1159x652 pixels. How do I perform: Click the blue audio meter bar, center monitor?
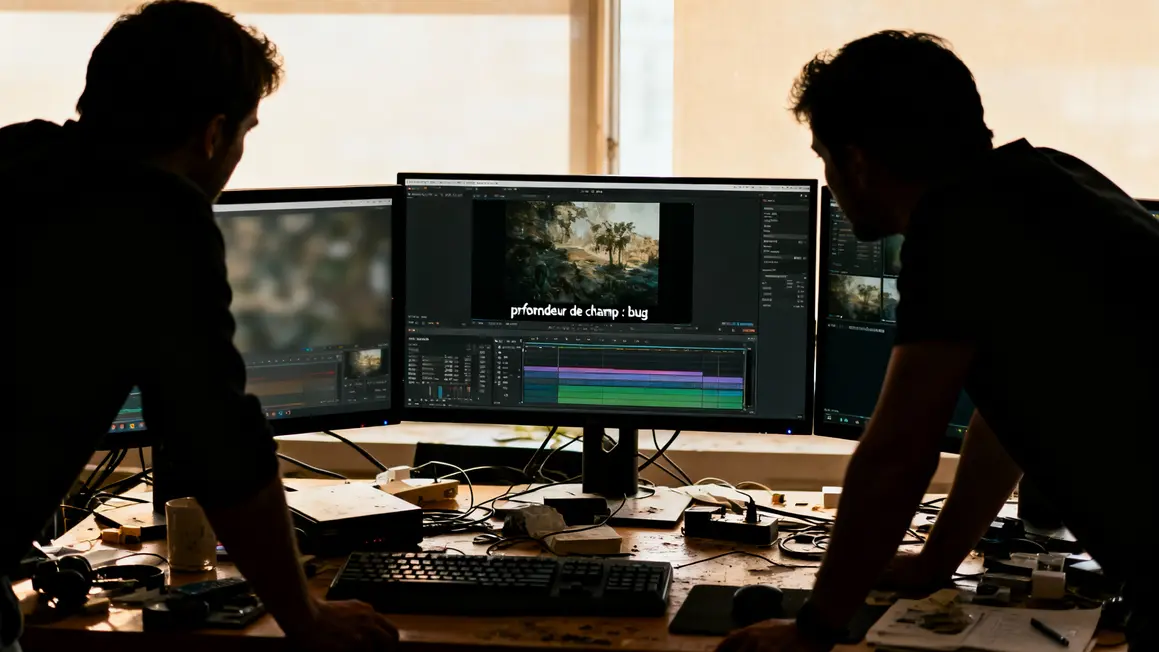point(440,392)
